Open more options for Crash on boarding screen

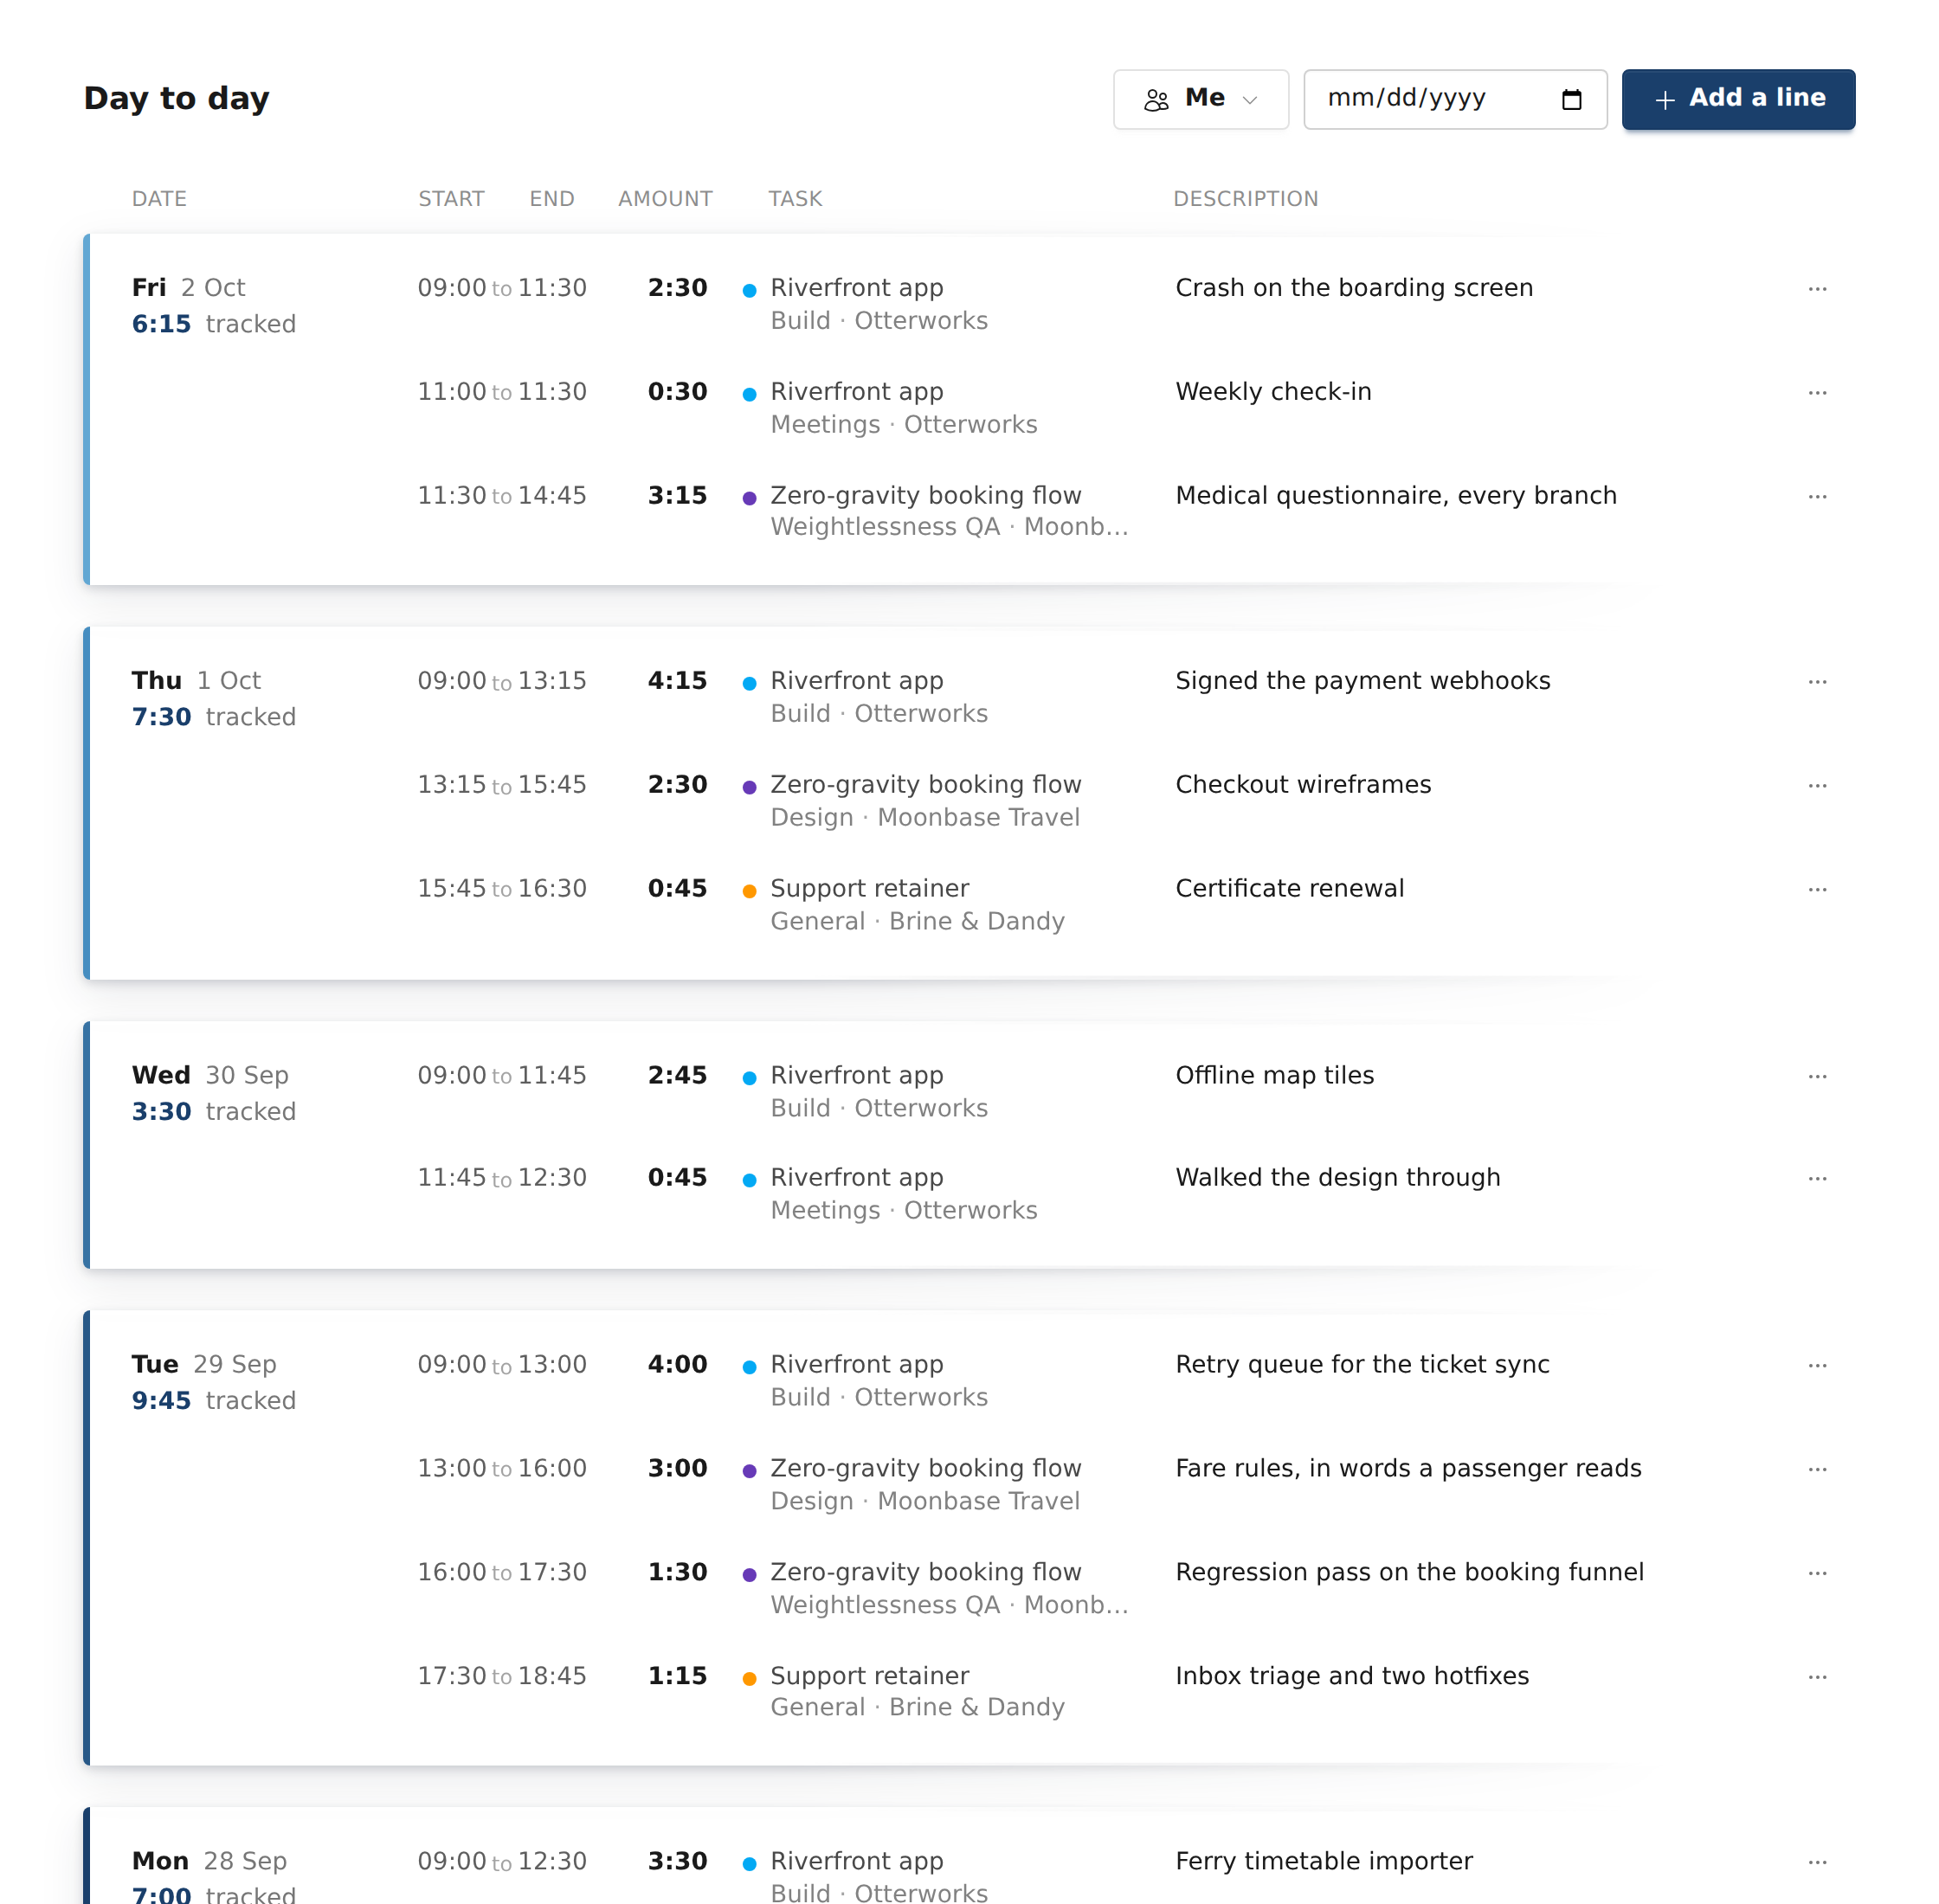tap(1817, 289)
